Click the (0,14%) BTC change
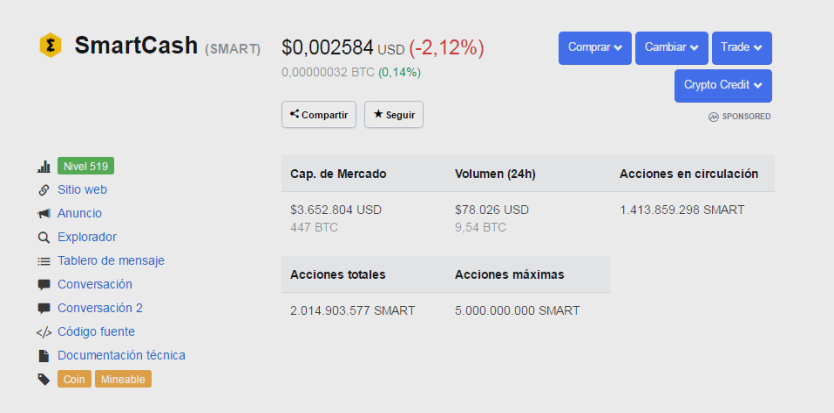The image size is (834, 413). [x=399, y=72]
